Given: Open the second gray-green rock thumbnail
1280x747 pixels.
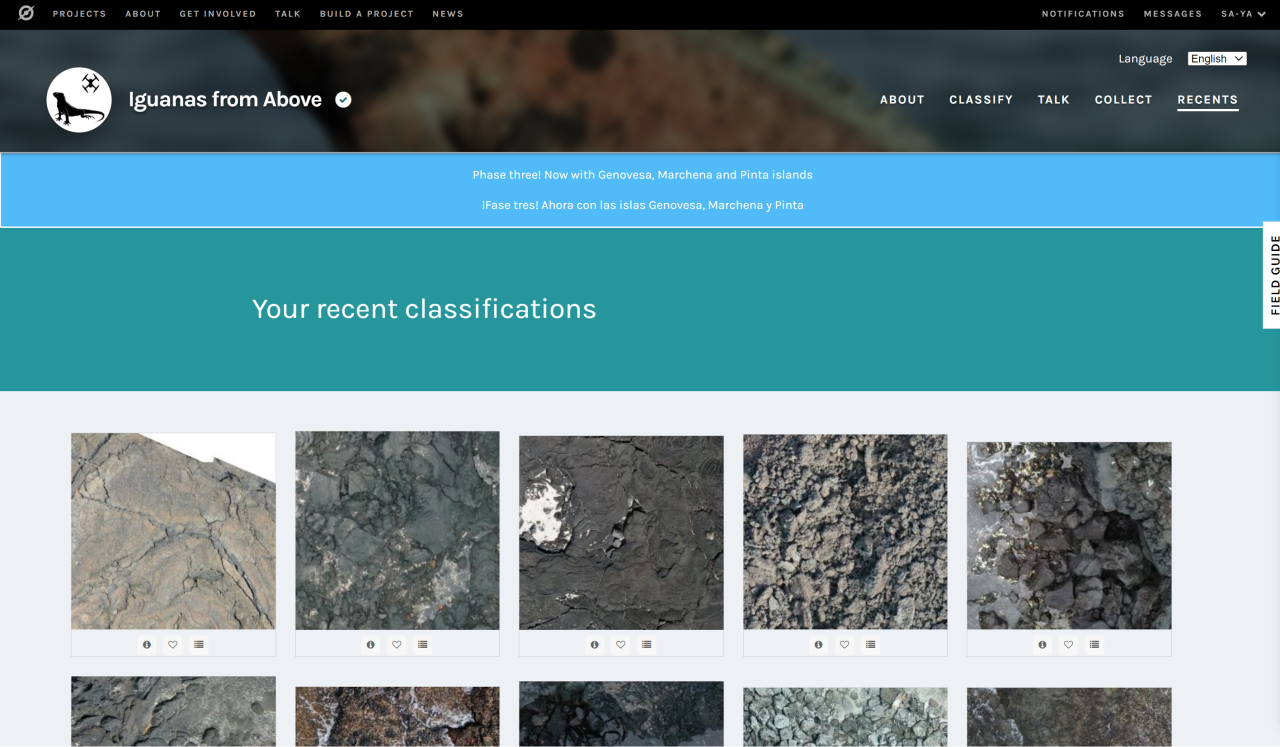Looking at the screenshot, I should [397, 531].
